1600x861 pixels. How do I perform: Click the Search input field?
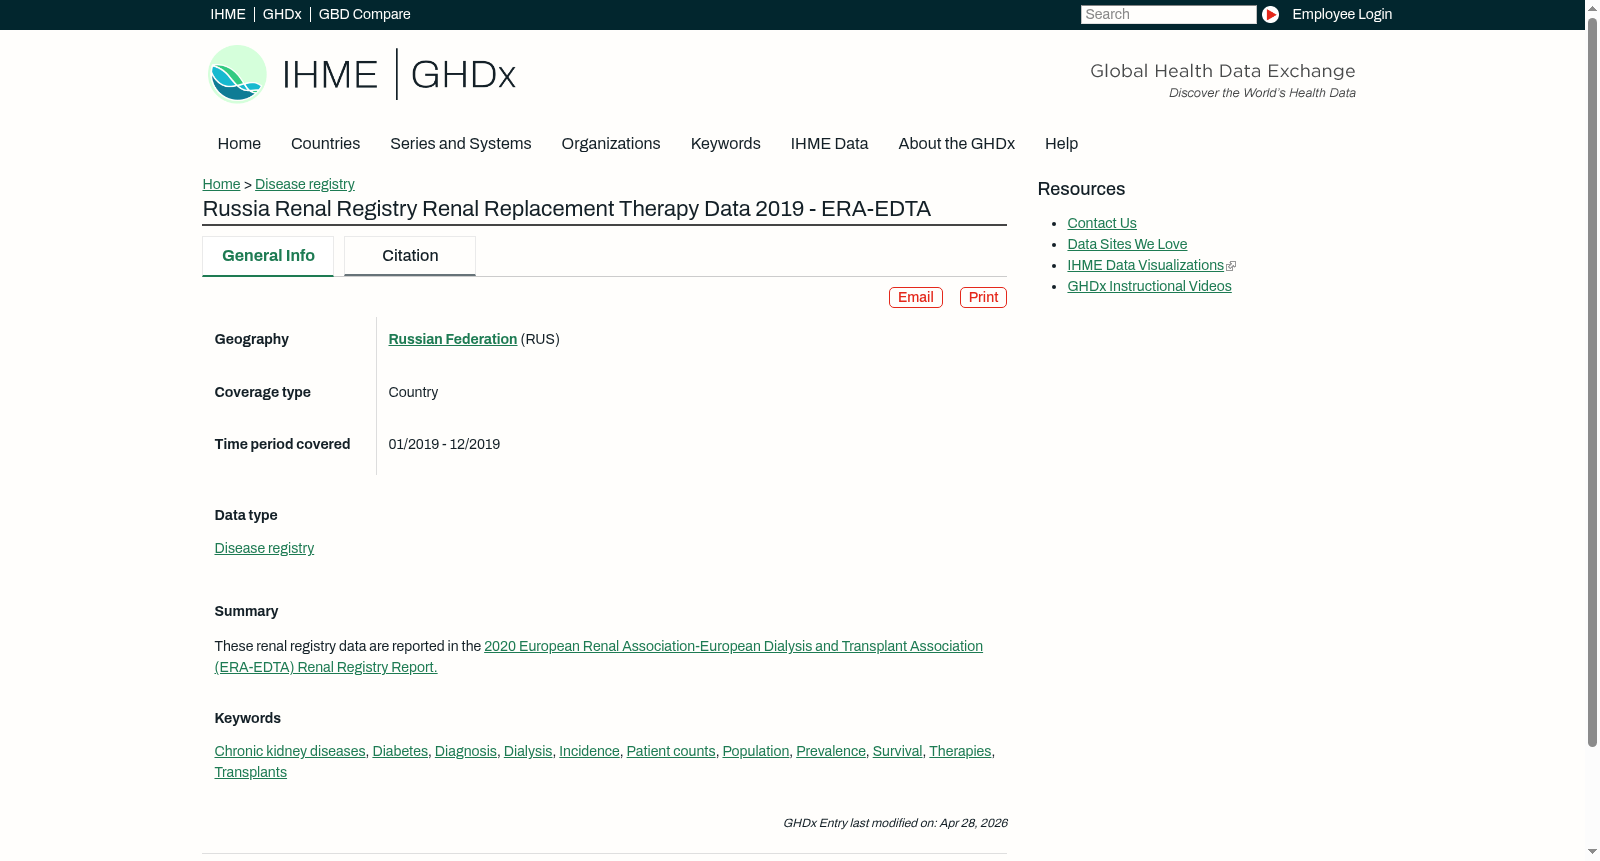coord(1168,14)
